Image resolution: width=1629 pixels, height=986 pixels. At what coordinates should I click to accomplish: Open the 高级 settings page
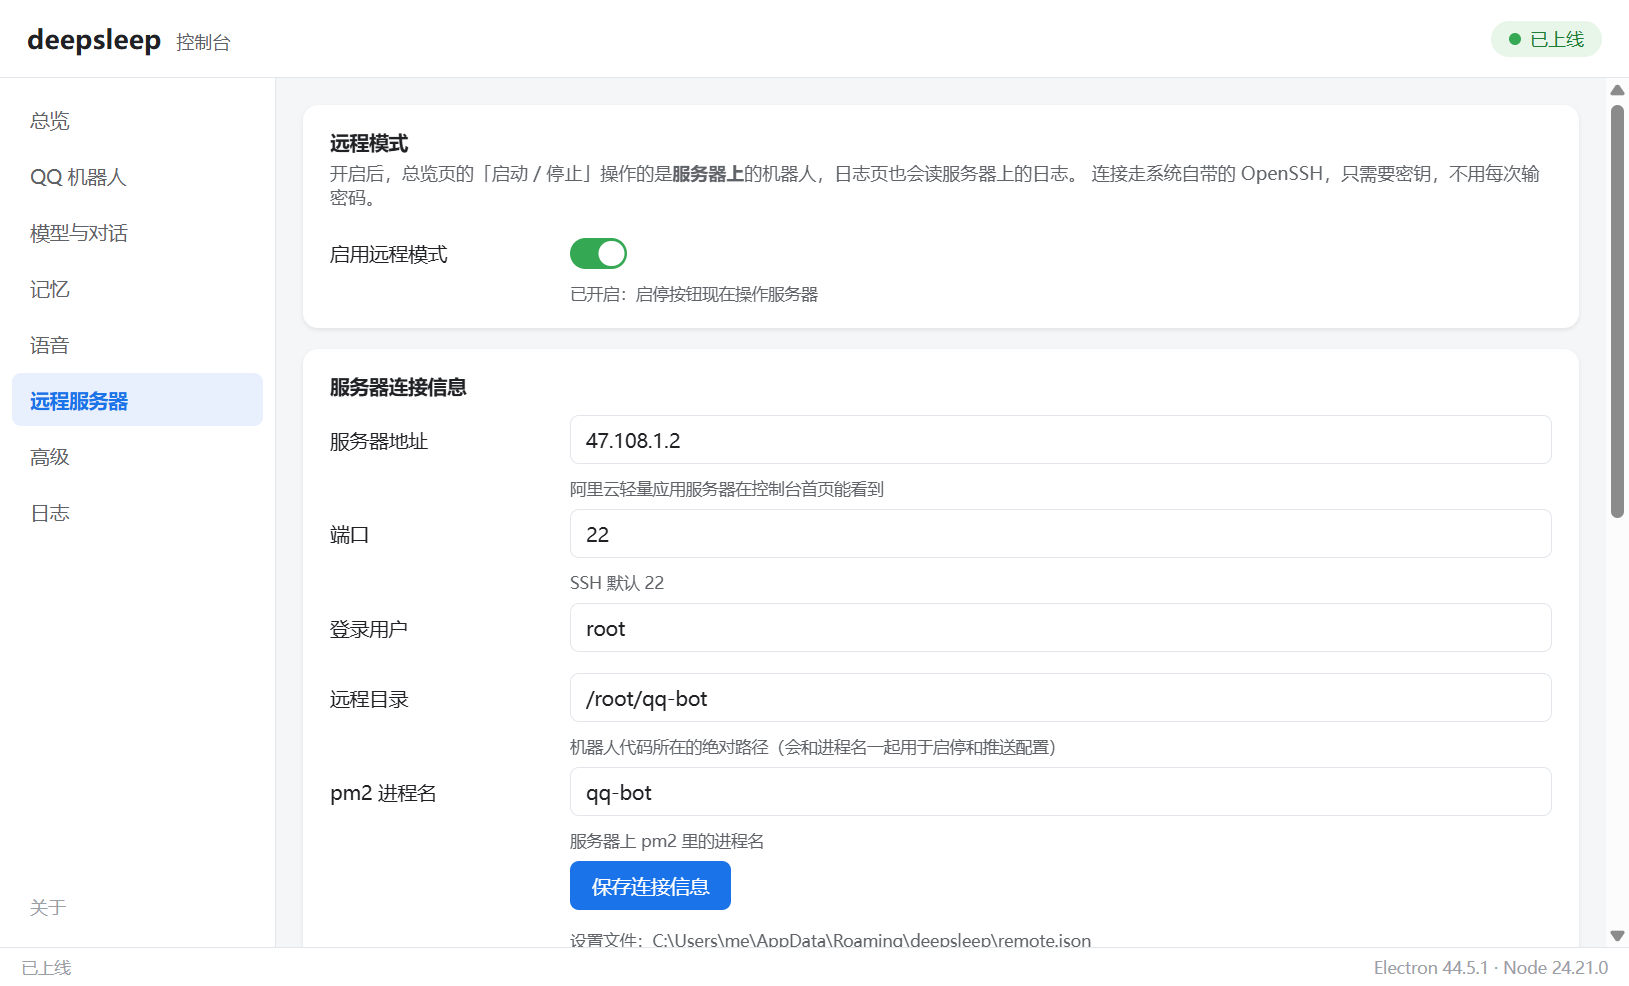point(137,457)
